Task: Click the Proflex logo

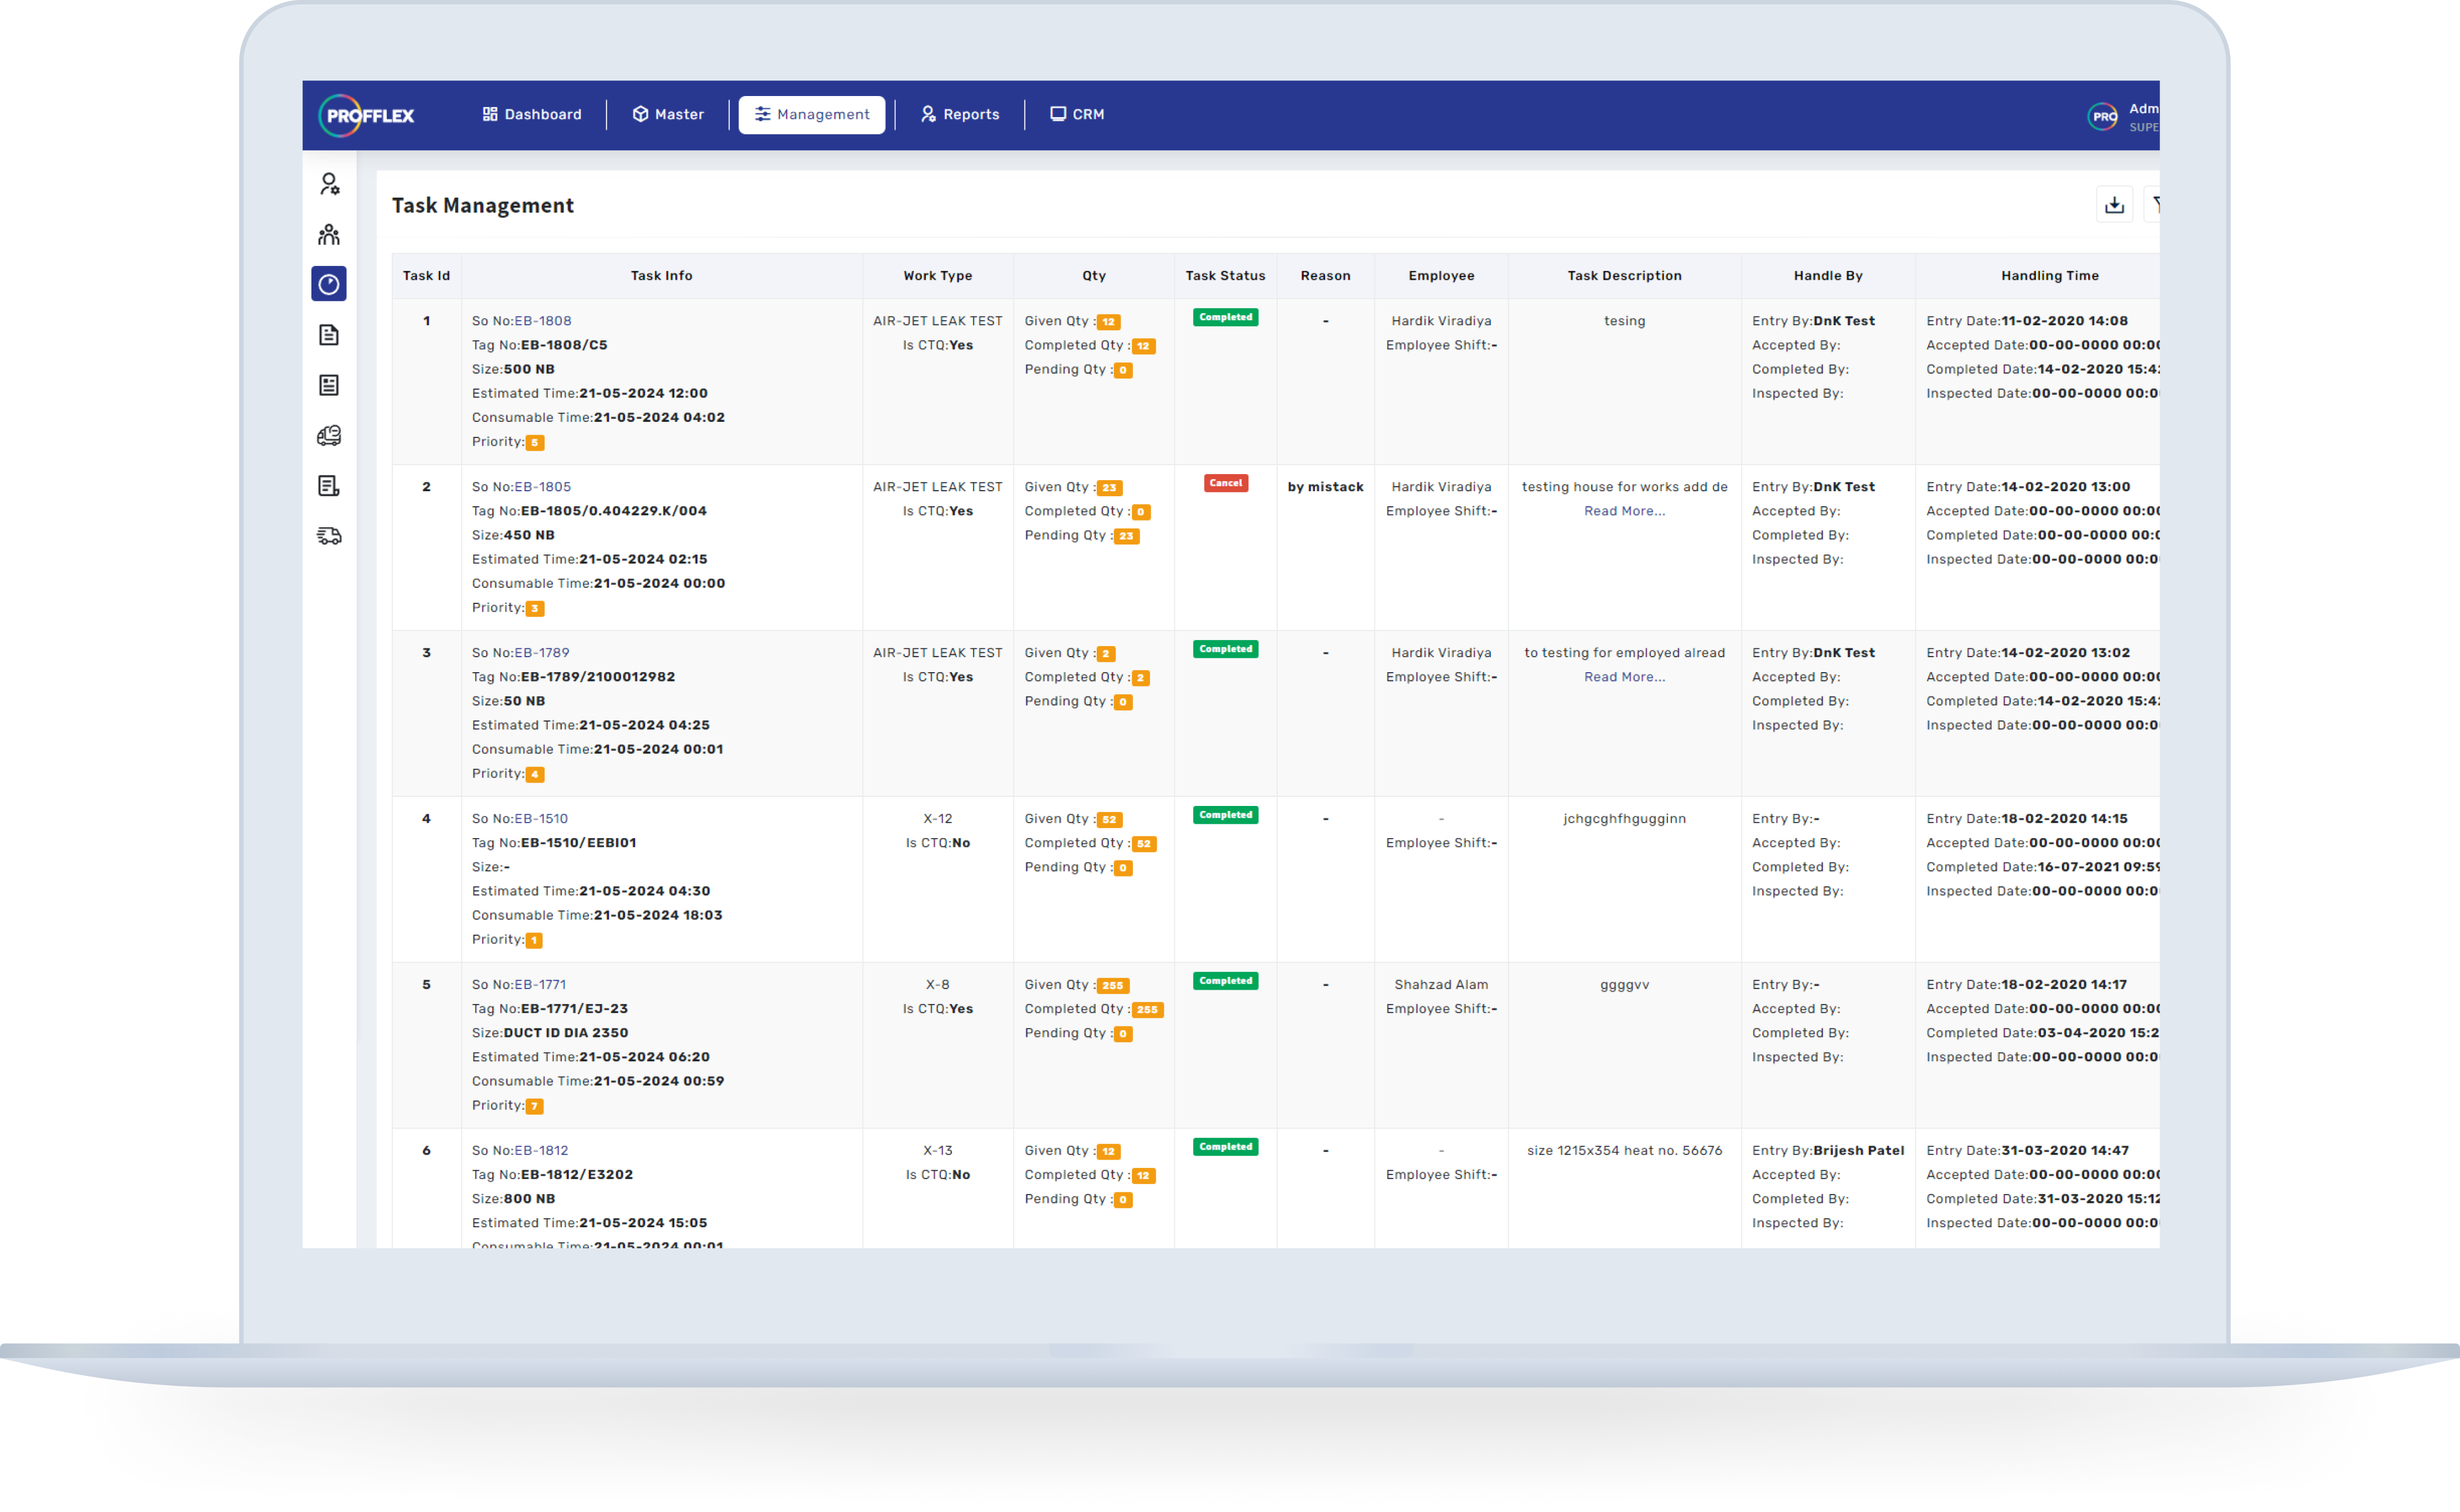Action: (x=367, y=115)
